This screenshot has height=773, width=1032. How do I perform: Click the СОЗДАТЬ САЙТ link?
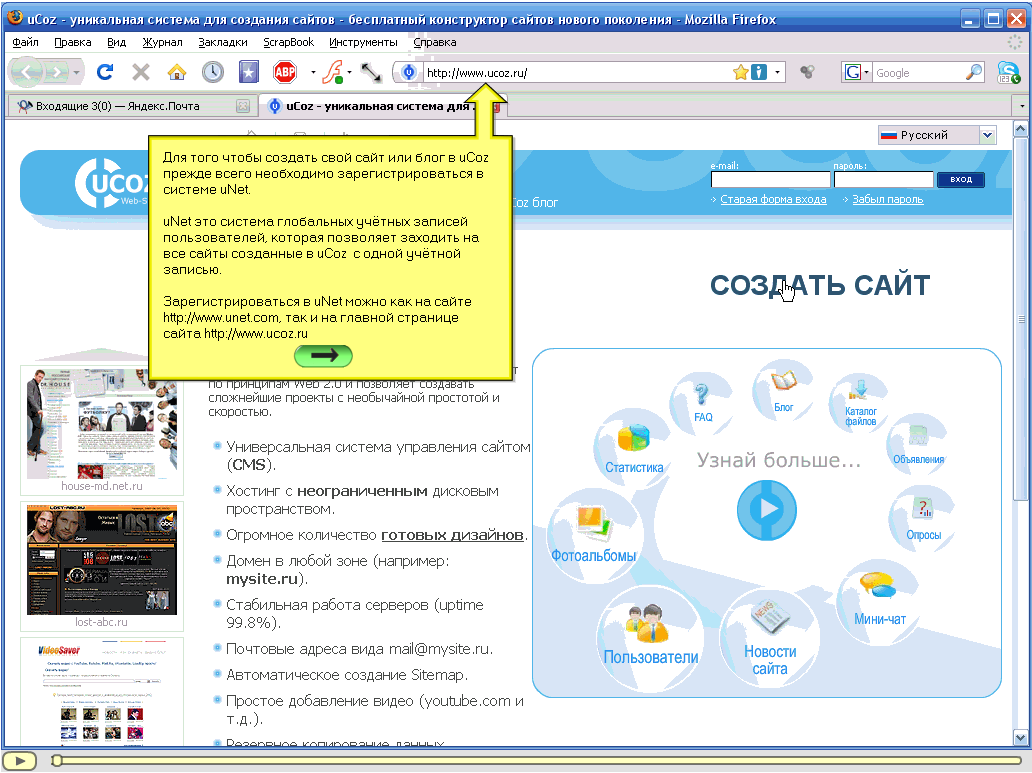(x=819, y=285)
